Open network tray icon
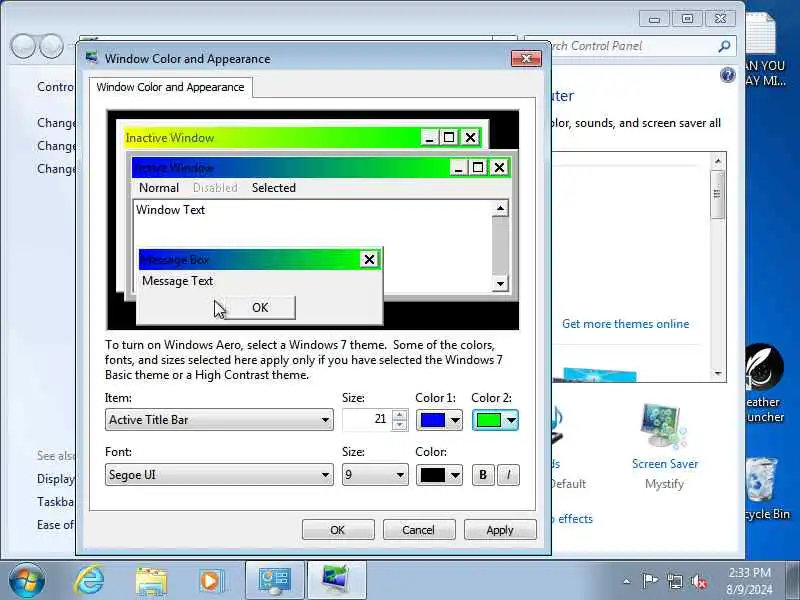Screen dimensions: 800x600 coord(675,581)
